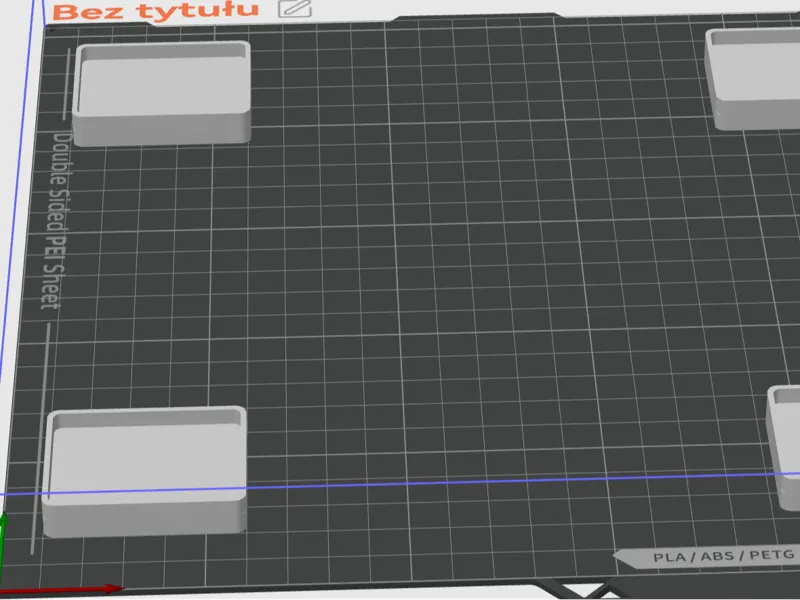Select the top-right tray model
800x600 pixels.
click(x=753, y=78)
